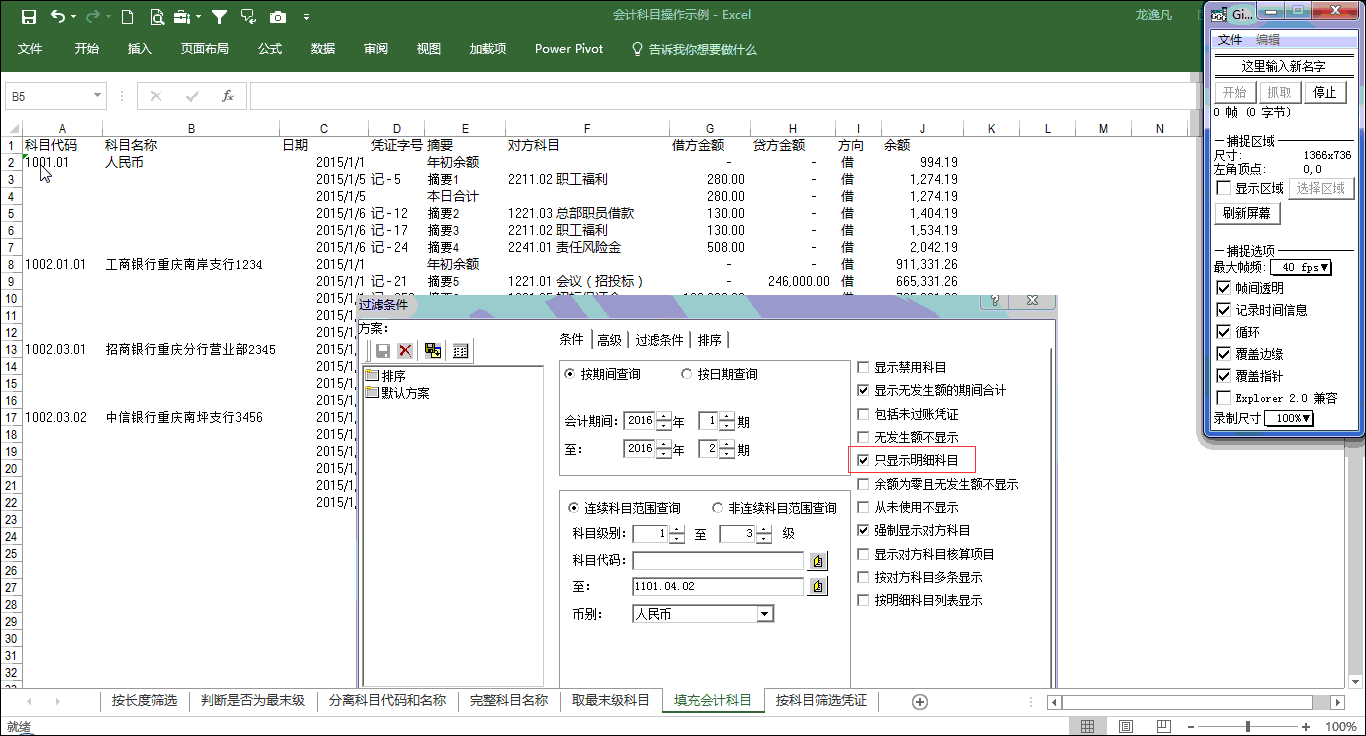1366x736 pixels.
Task: Save the workbook from the quick access toolbar
Action: tap(28, 17)
